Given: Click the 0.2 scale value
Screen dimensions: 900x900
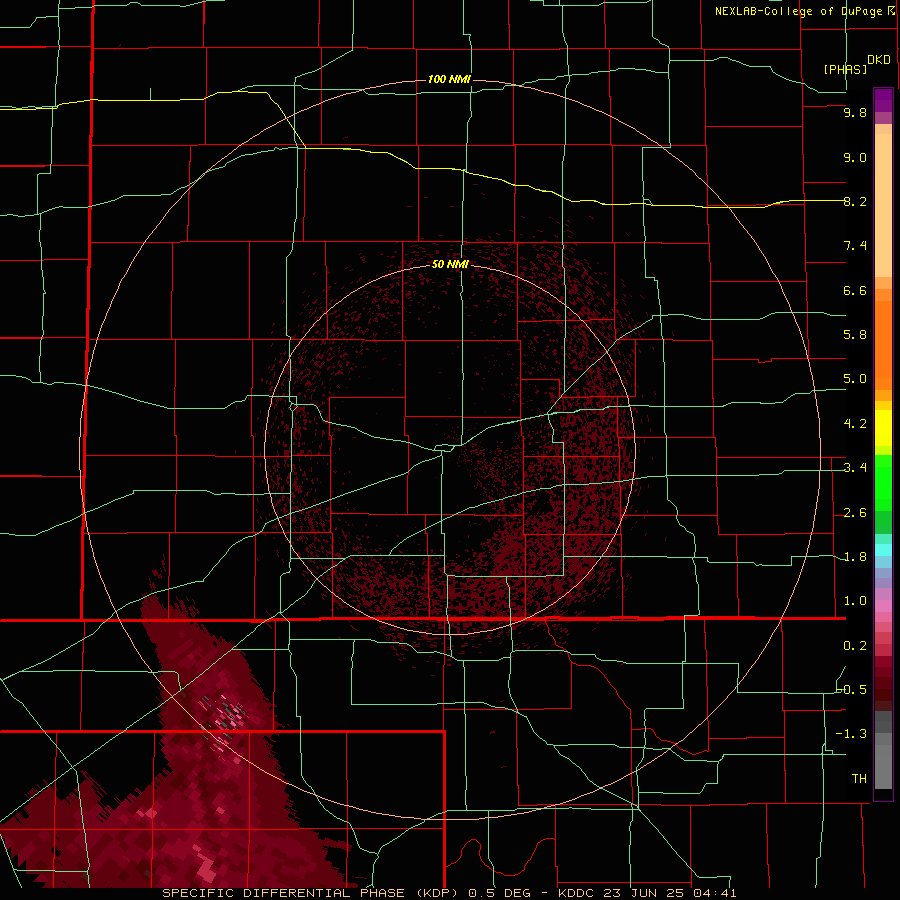Looking at the screenshot, I should (855, 646).
